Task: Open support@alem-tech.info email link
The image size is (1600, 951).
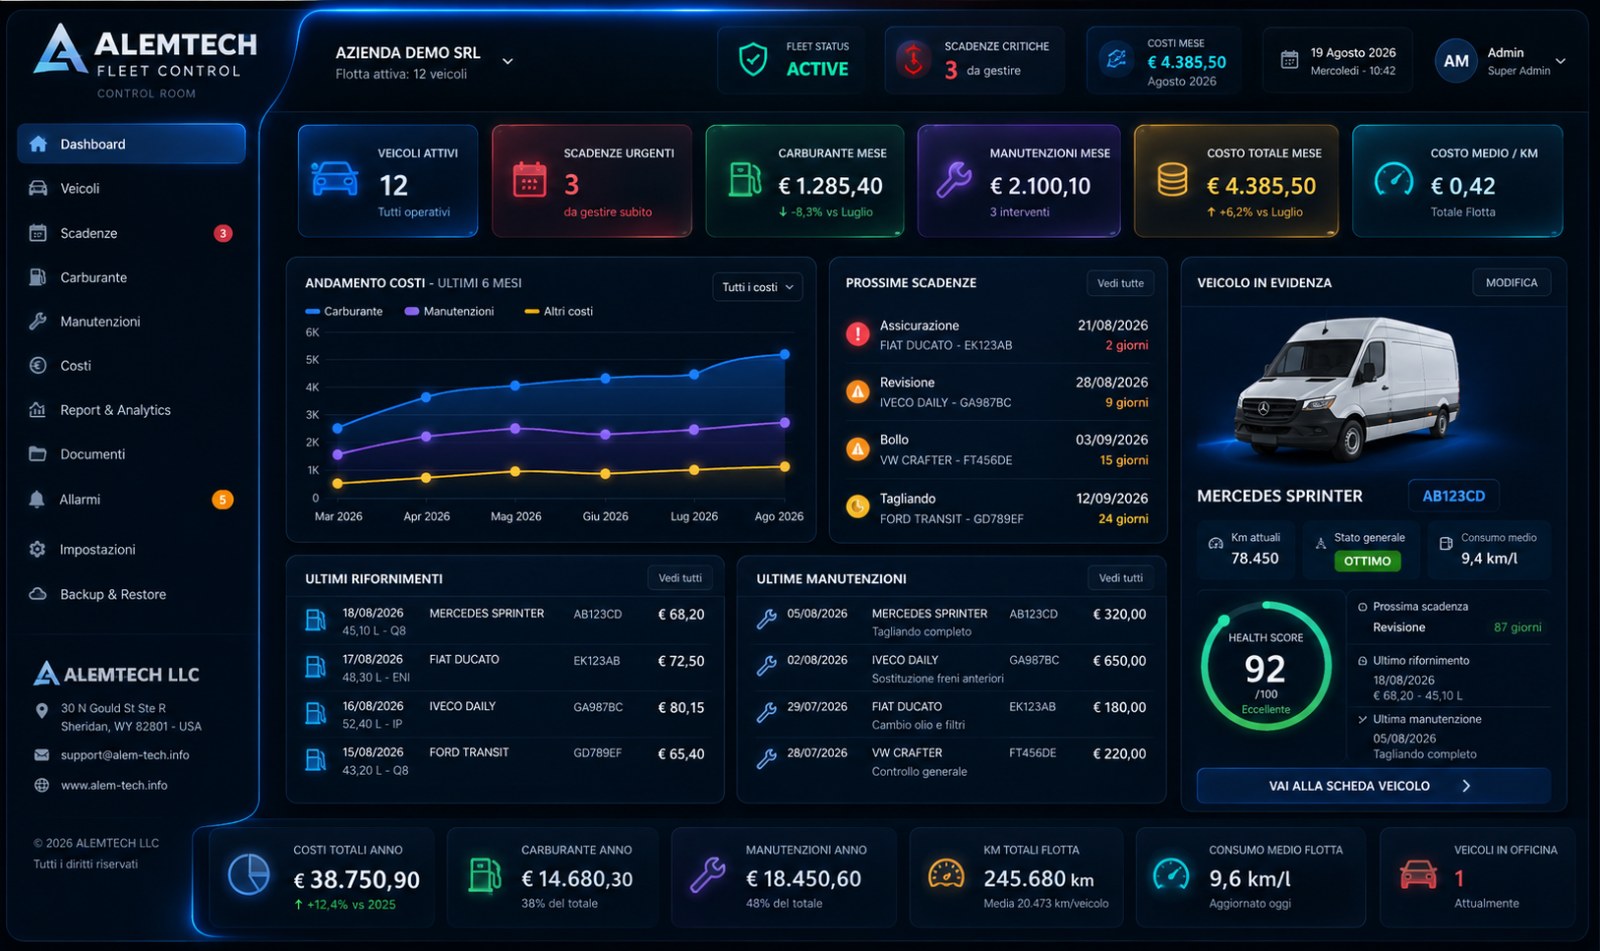Action: coord(125,755)
